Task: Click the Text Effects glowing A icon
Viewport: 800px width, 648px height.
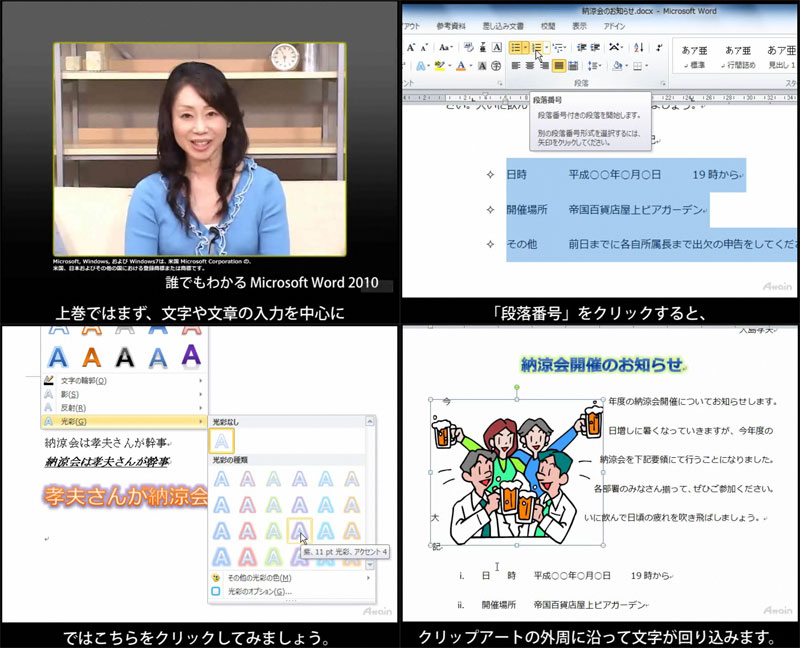Action: [420, 66]
